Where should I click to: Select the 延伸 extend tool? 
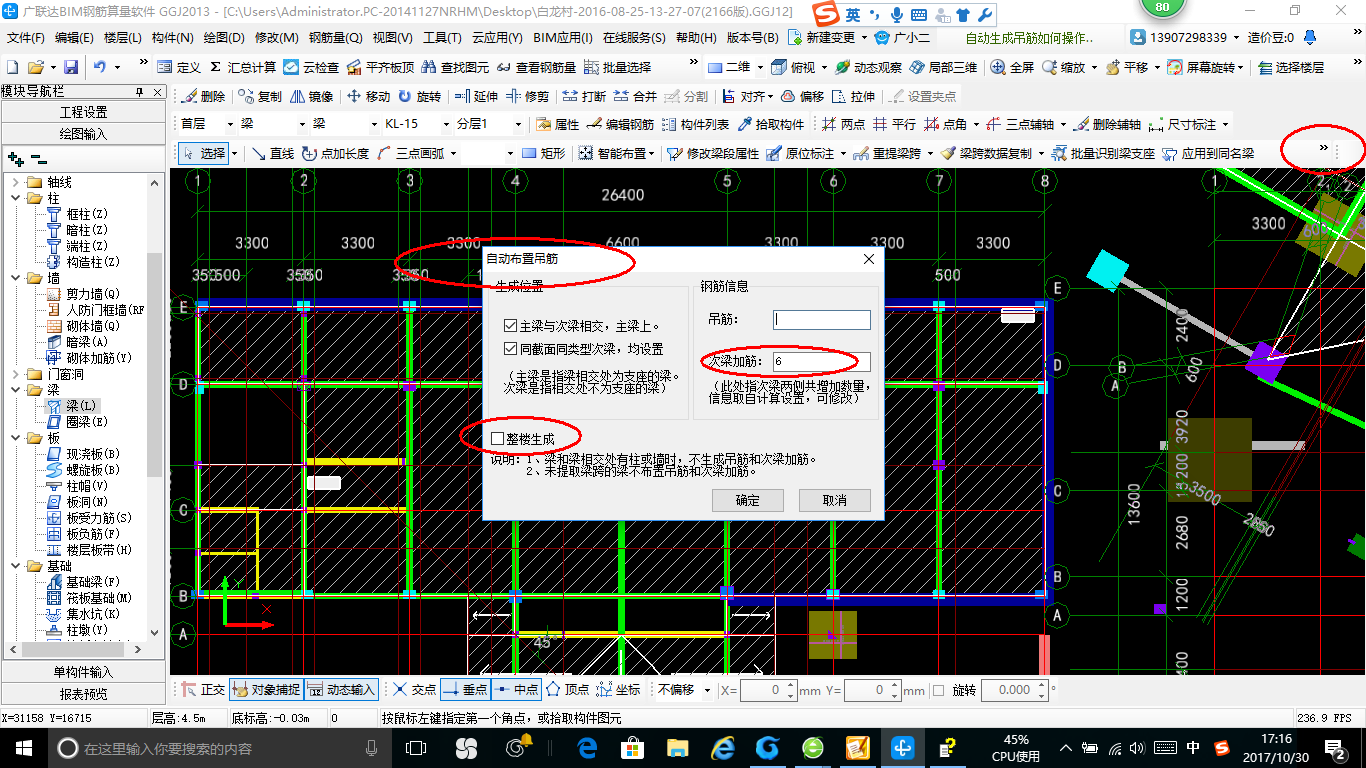(x=476, y=96)
